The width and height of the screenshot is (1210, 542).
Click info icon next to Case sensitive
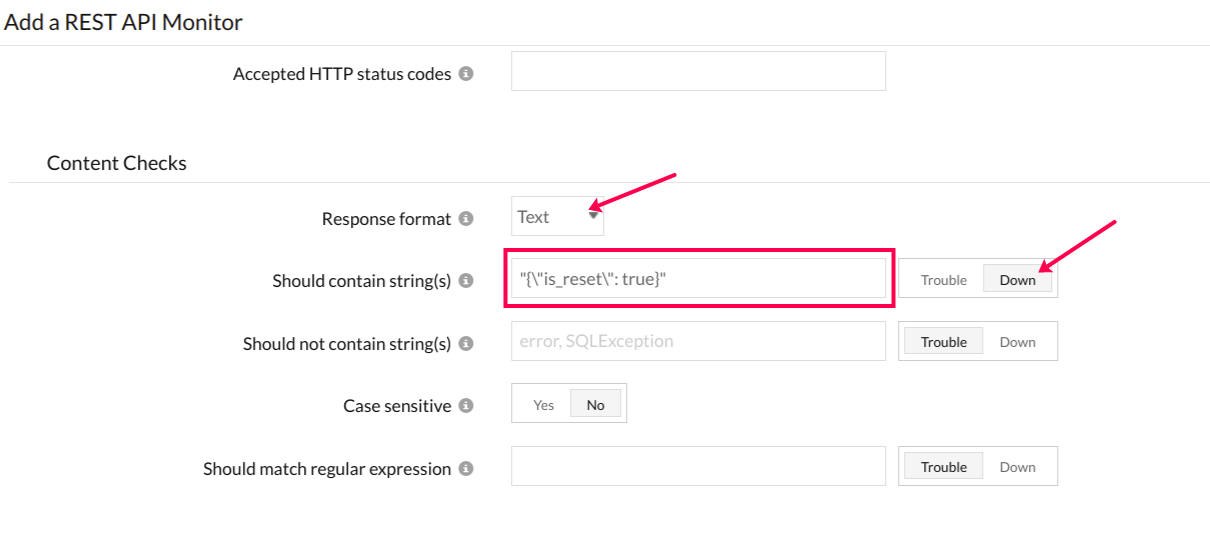pyautogui.click(x=466, y=406)
